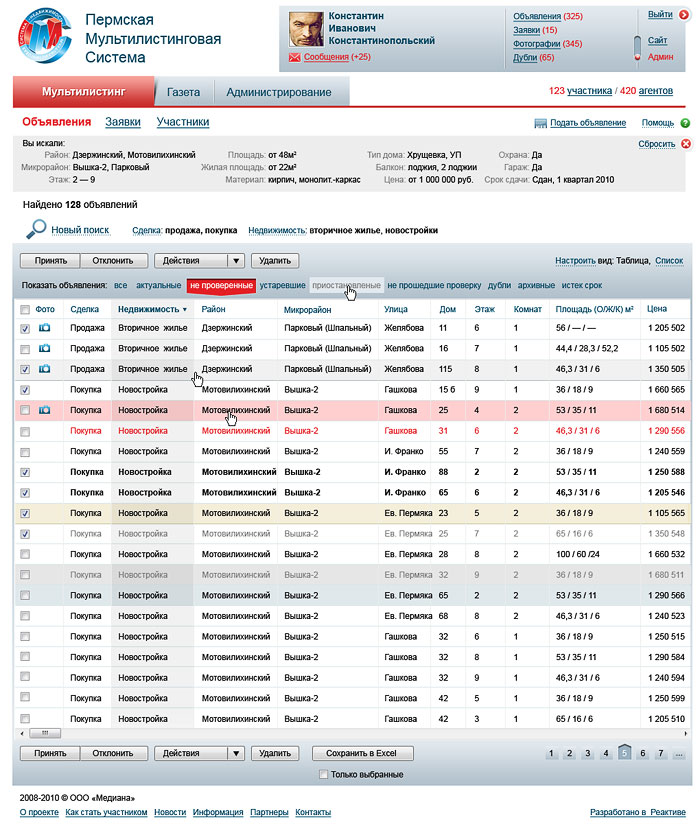Filter listings by the устаревшие link
Image resolution: width=700 pixels, height=833 pixels.
(x=283, y=286)
